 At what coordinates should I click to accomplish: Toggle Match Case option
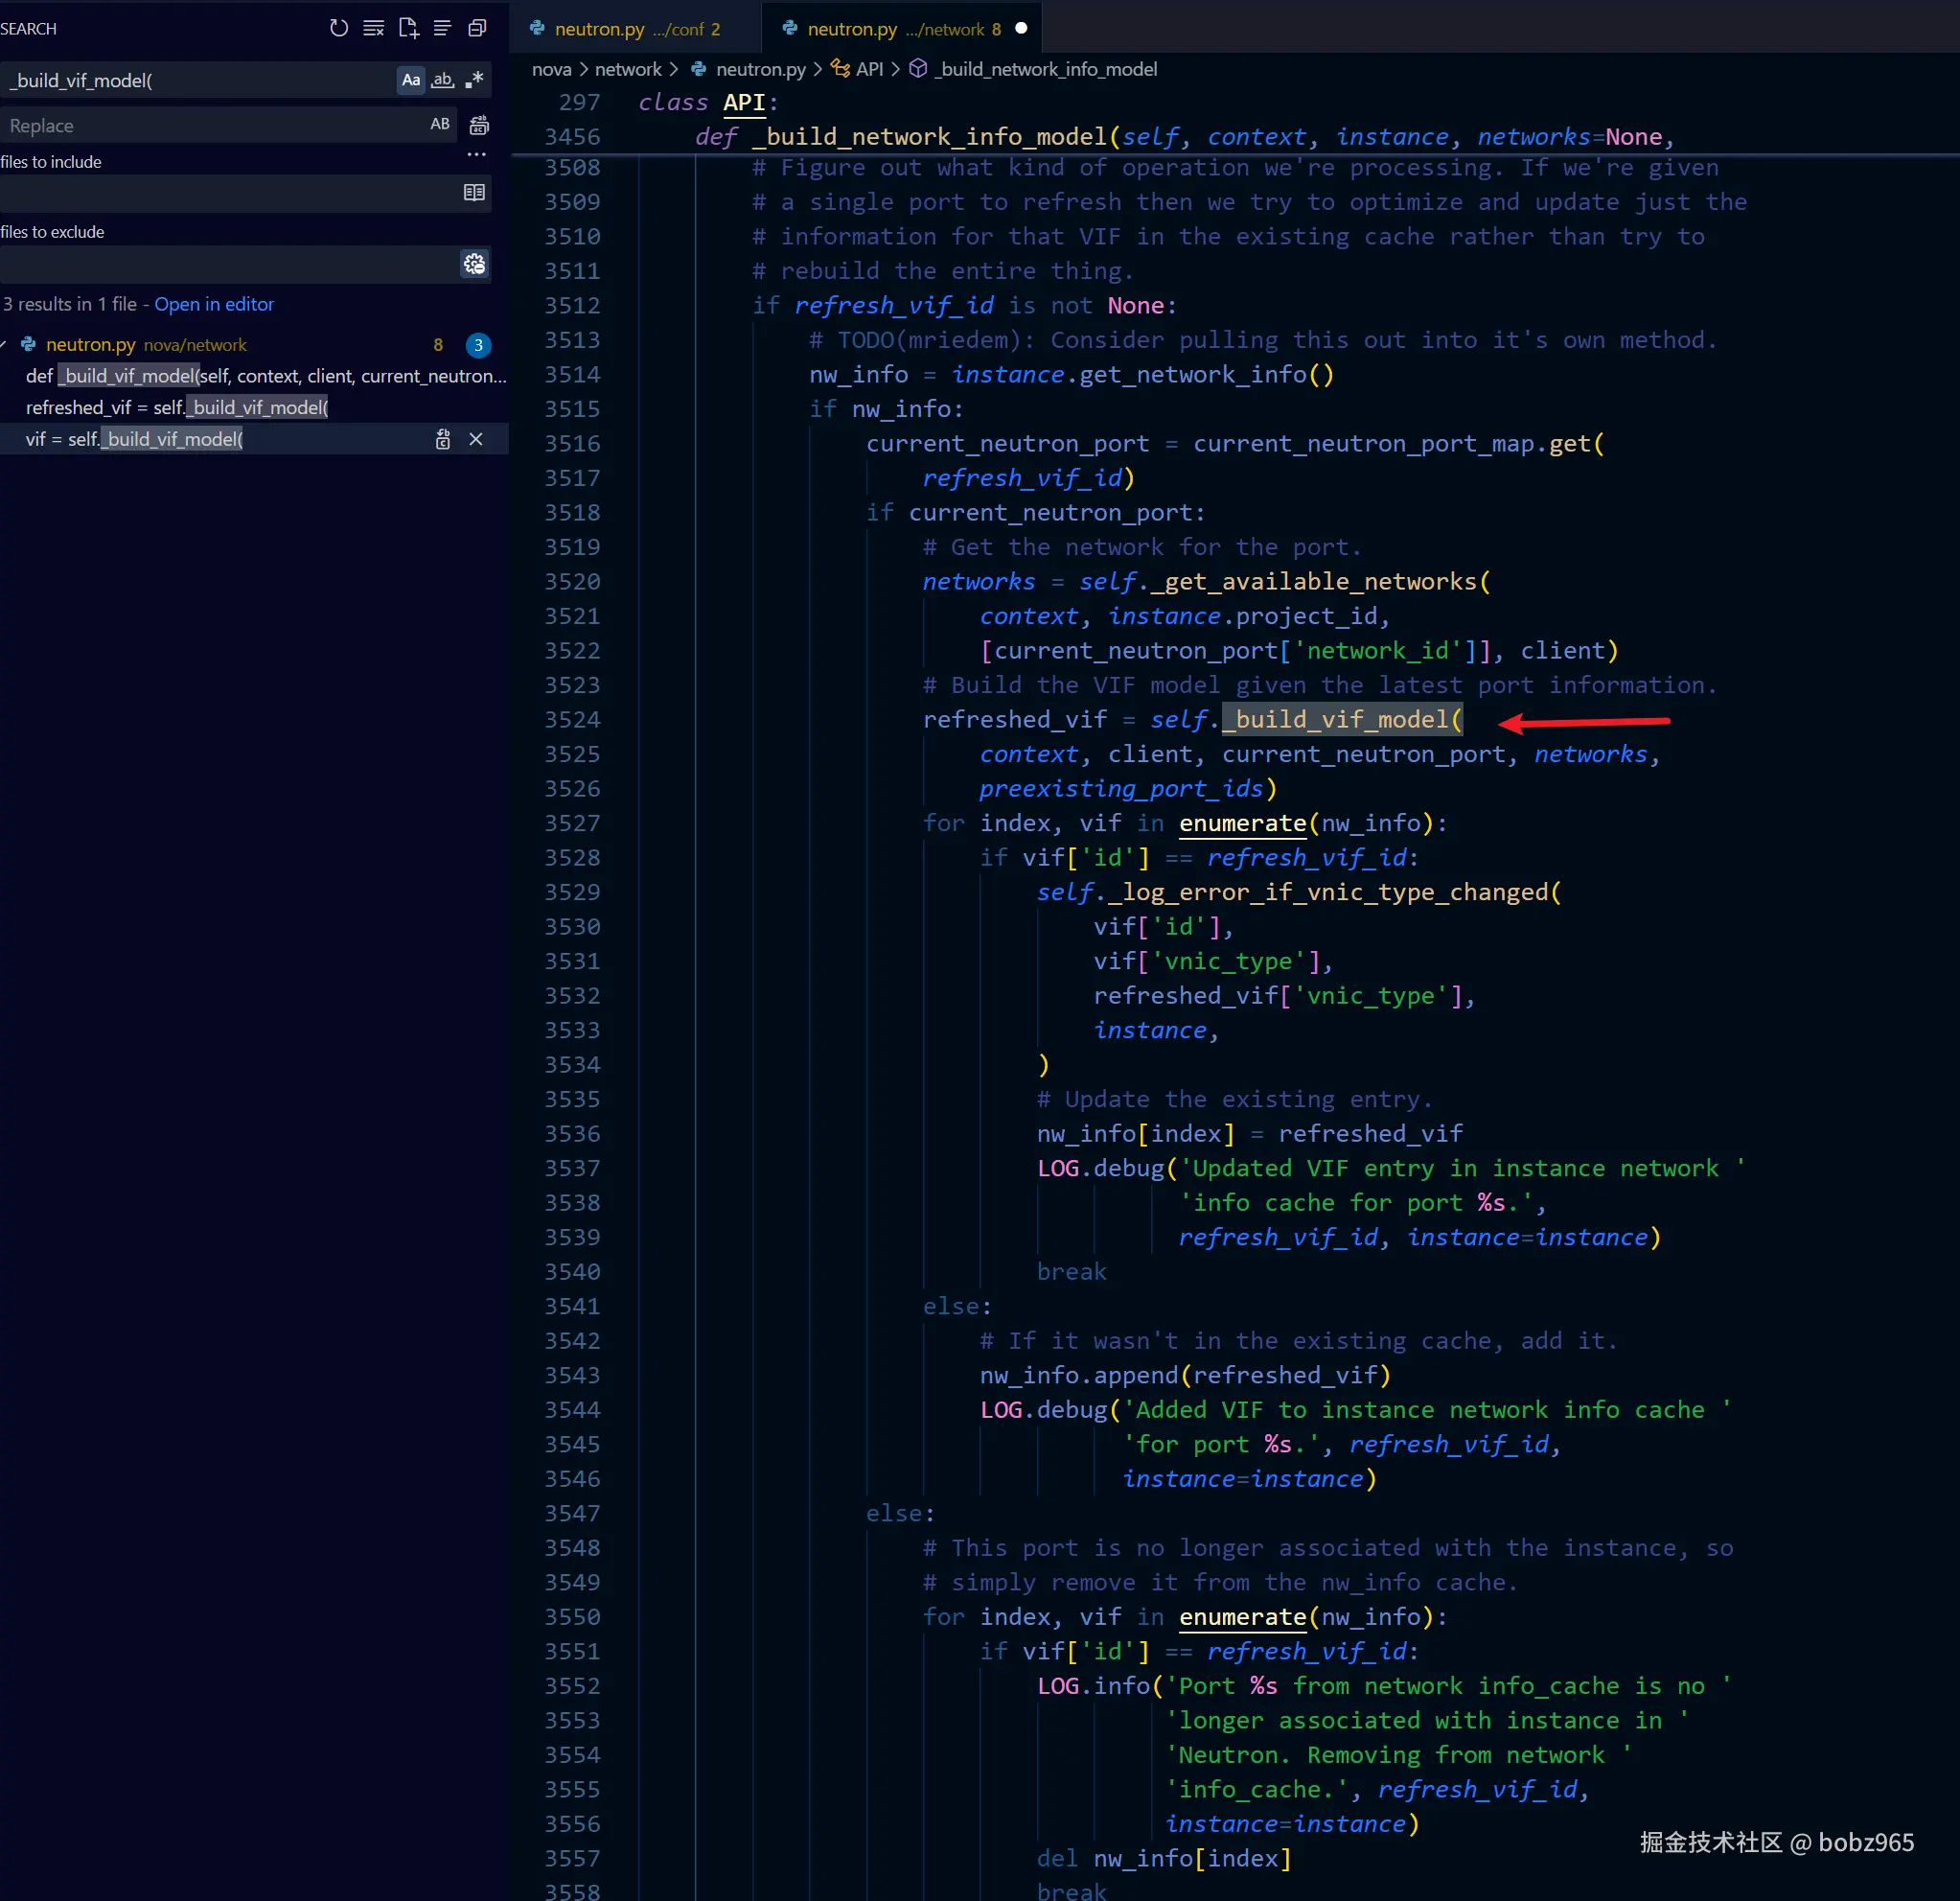411,80
